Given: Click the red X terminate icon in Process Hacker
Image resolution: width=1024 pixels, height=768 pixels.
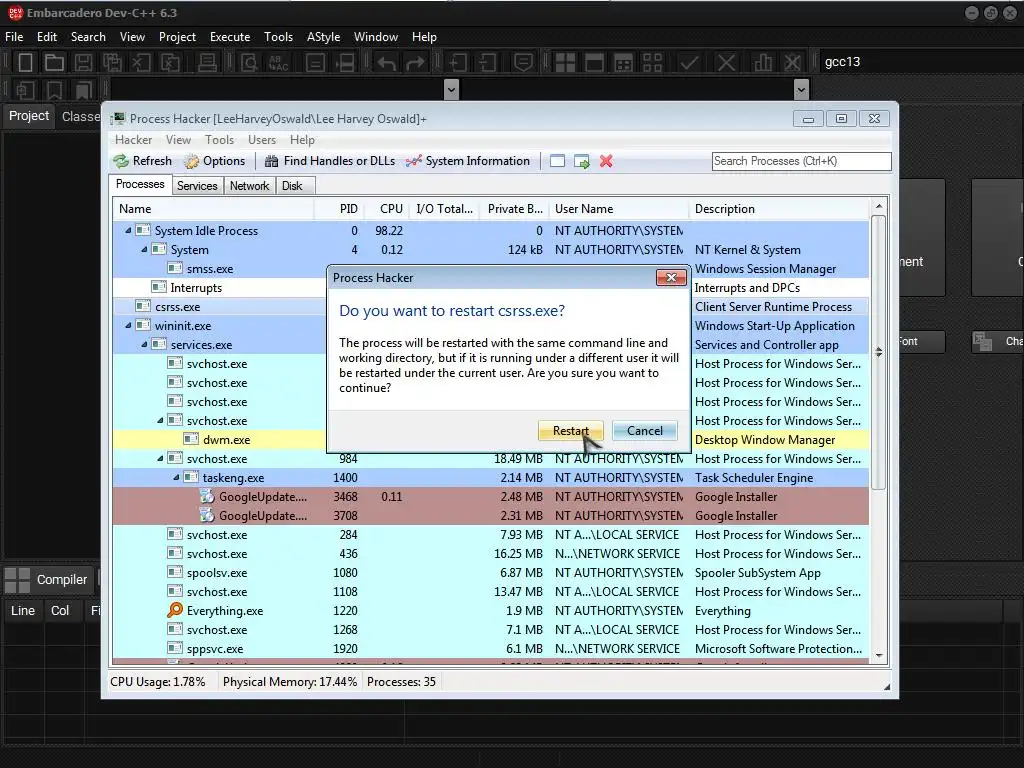Looking at the screenshot, I should [606, 161].
